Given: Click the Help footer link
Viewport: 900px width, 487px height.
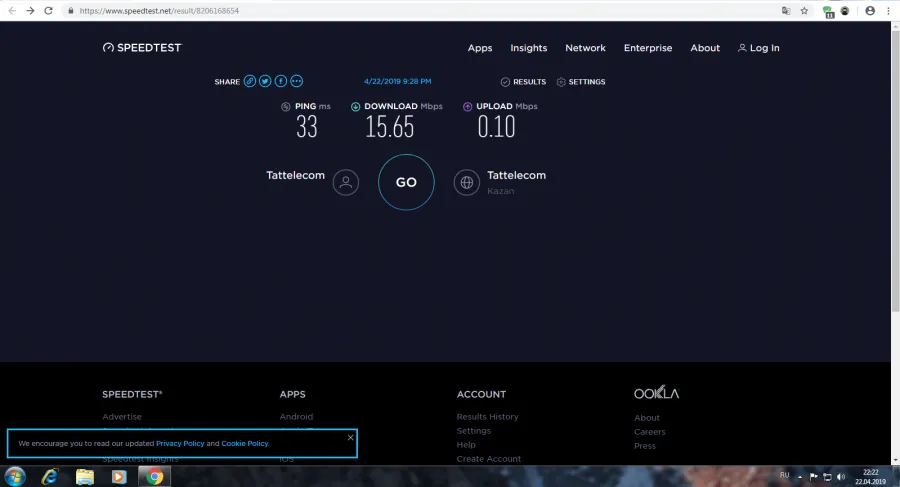Looking at the screenshot, I should tap(466, 445).
